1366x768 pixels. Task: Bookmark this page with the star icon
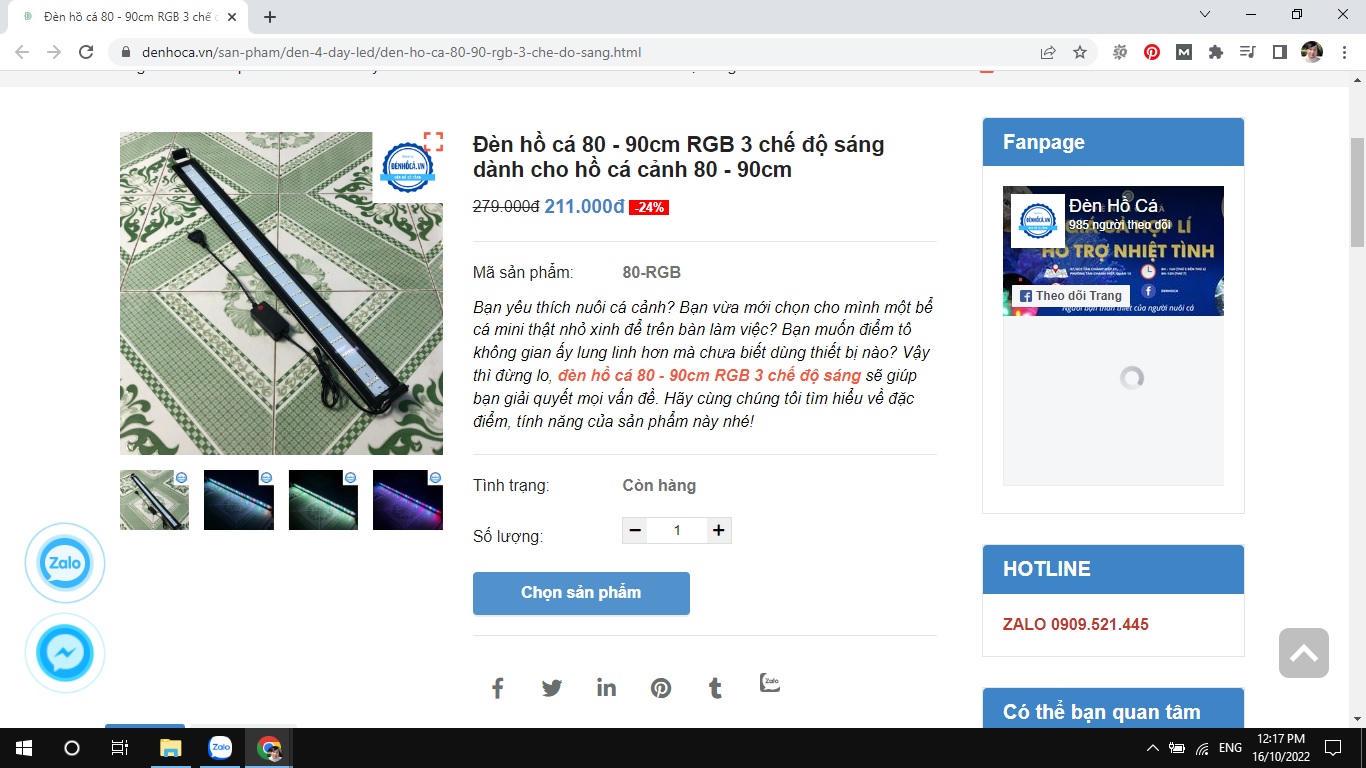tap(1080, 52)
